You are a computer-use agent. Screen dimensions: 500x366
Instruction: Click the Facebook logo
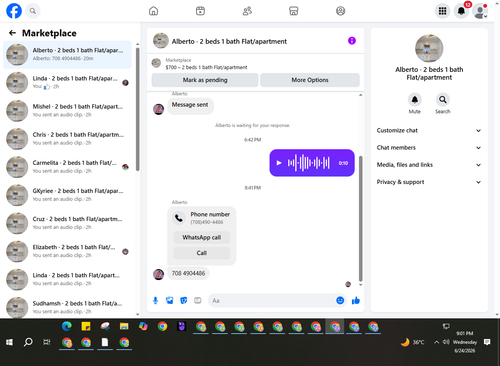click(x=14, y=11)
